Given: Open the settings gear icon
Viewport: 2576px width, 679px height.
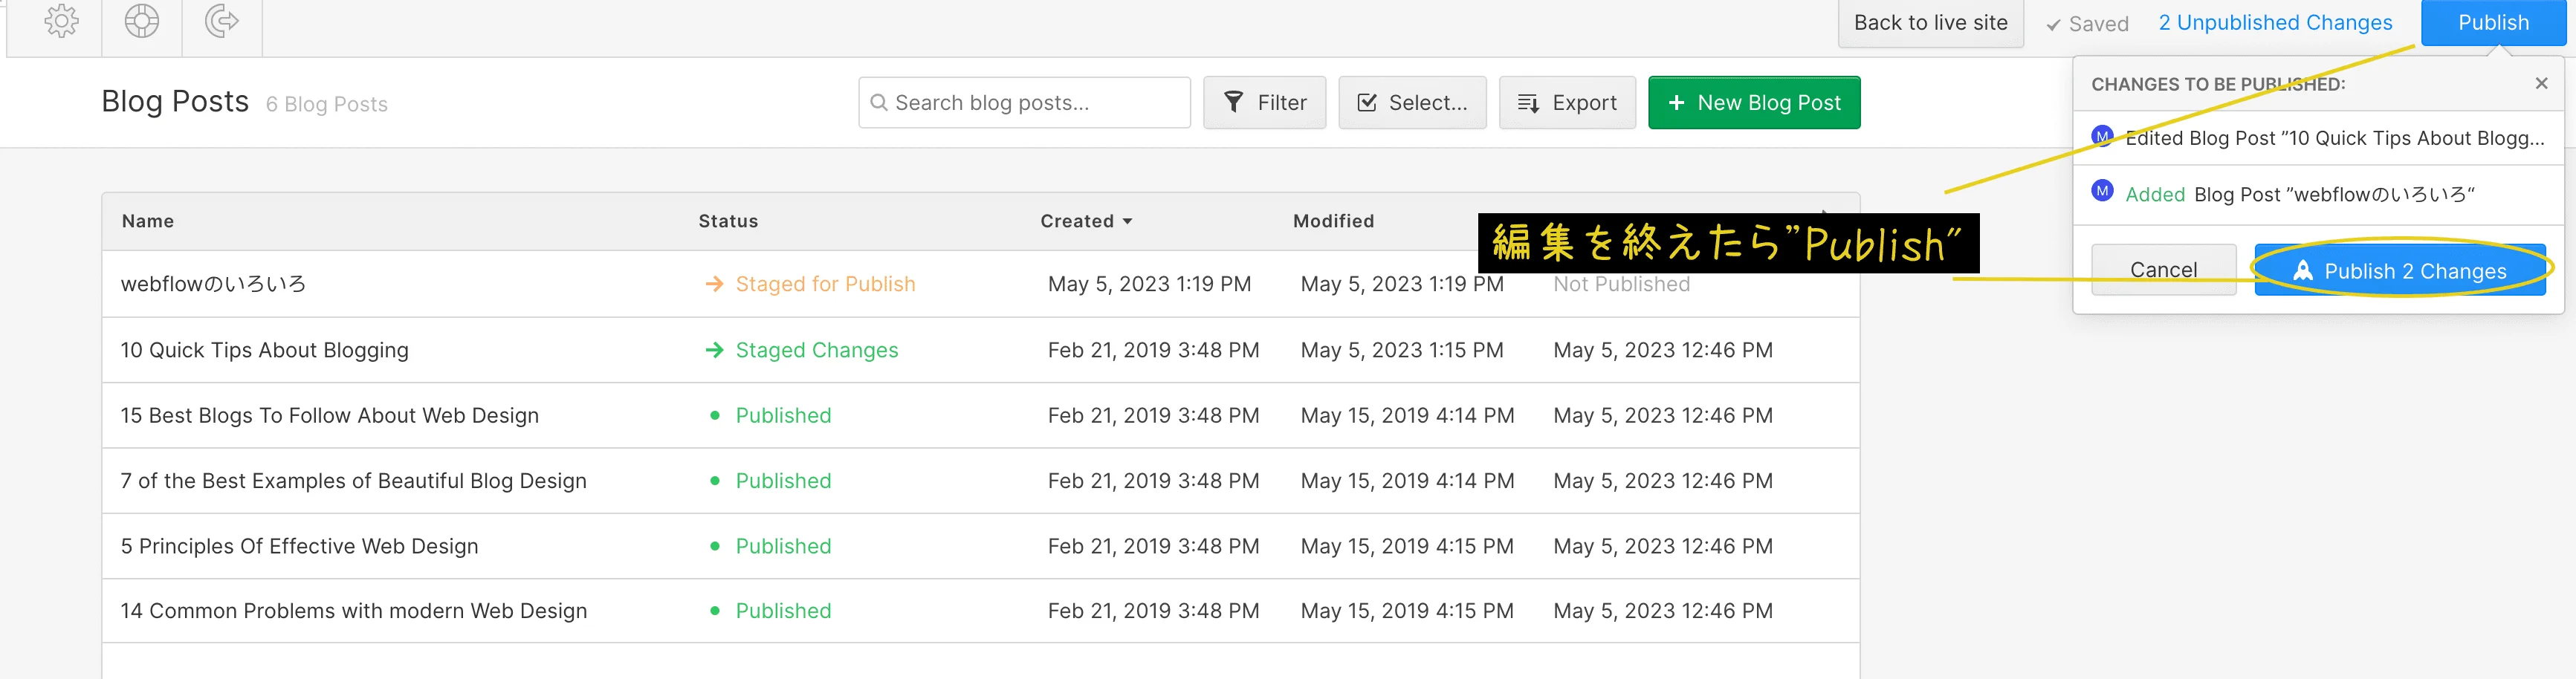Looking at the screenshot, I should click(x=62, y=21).
